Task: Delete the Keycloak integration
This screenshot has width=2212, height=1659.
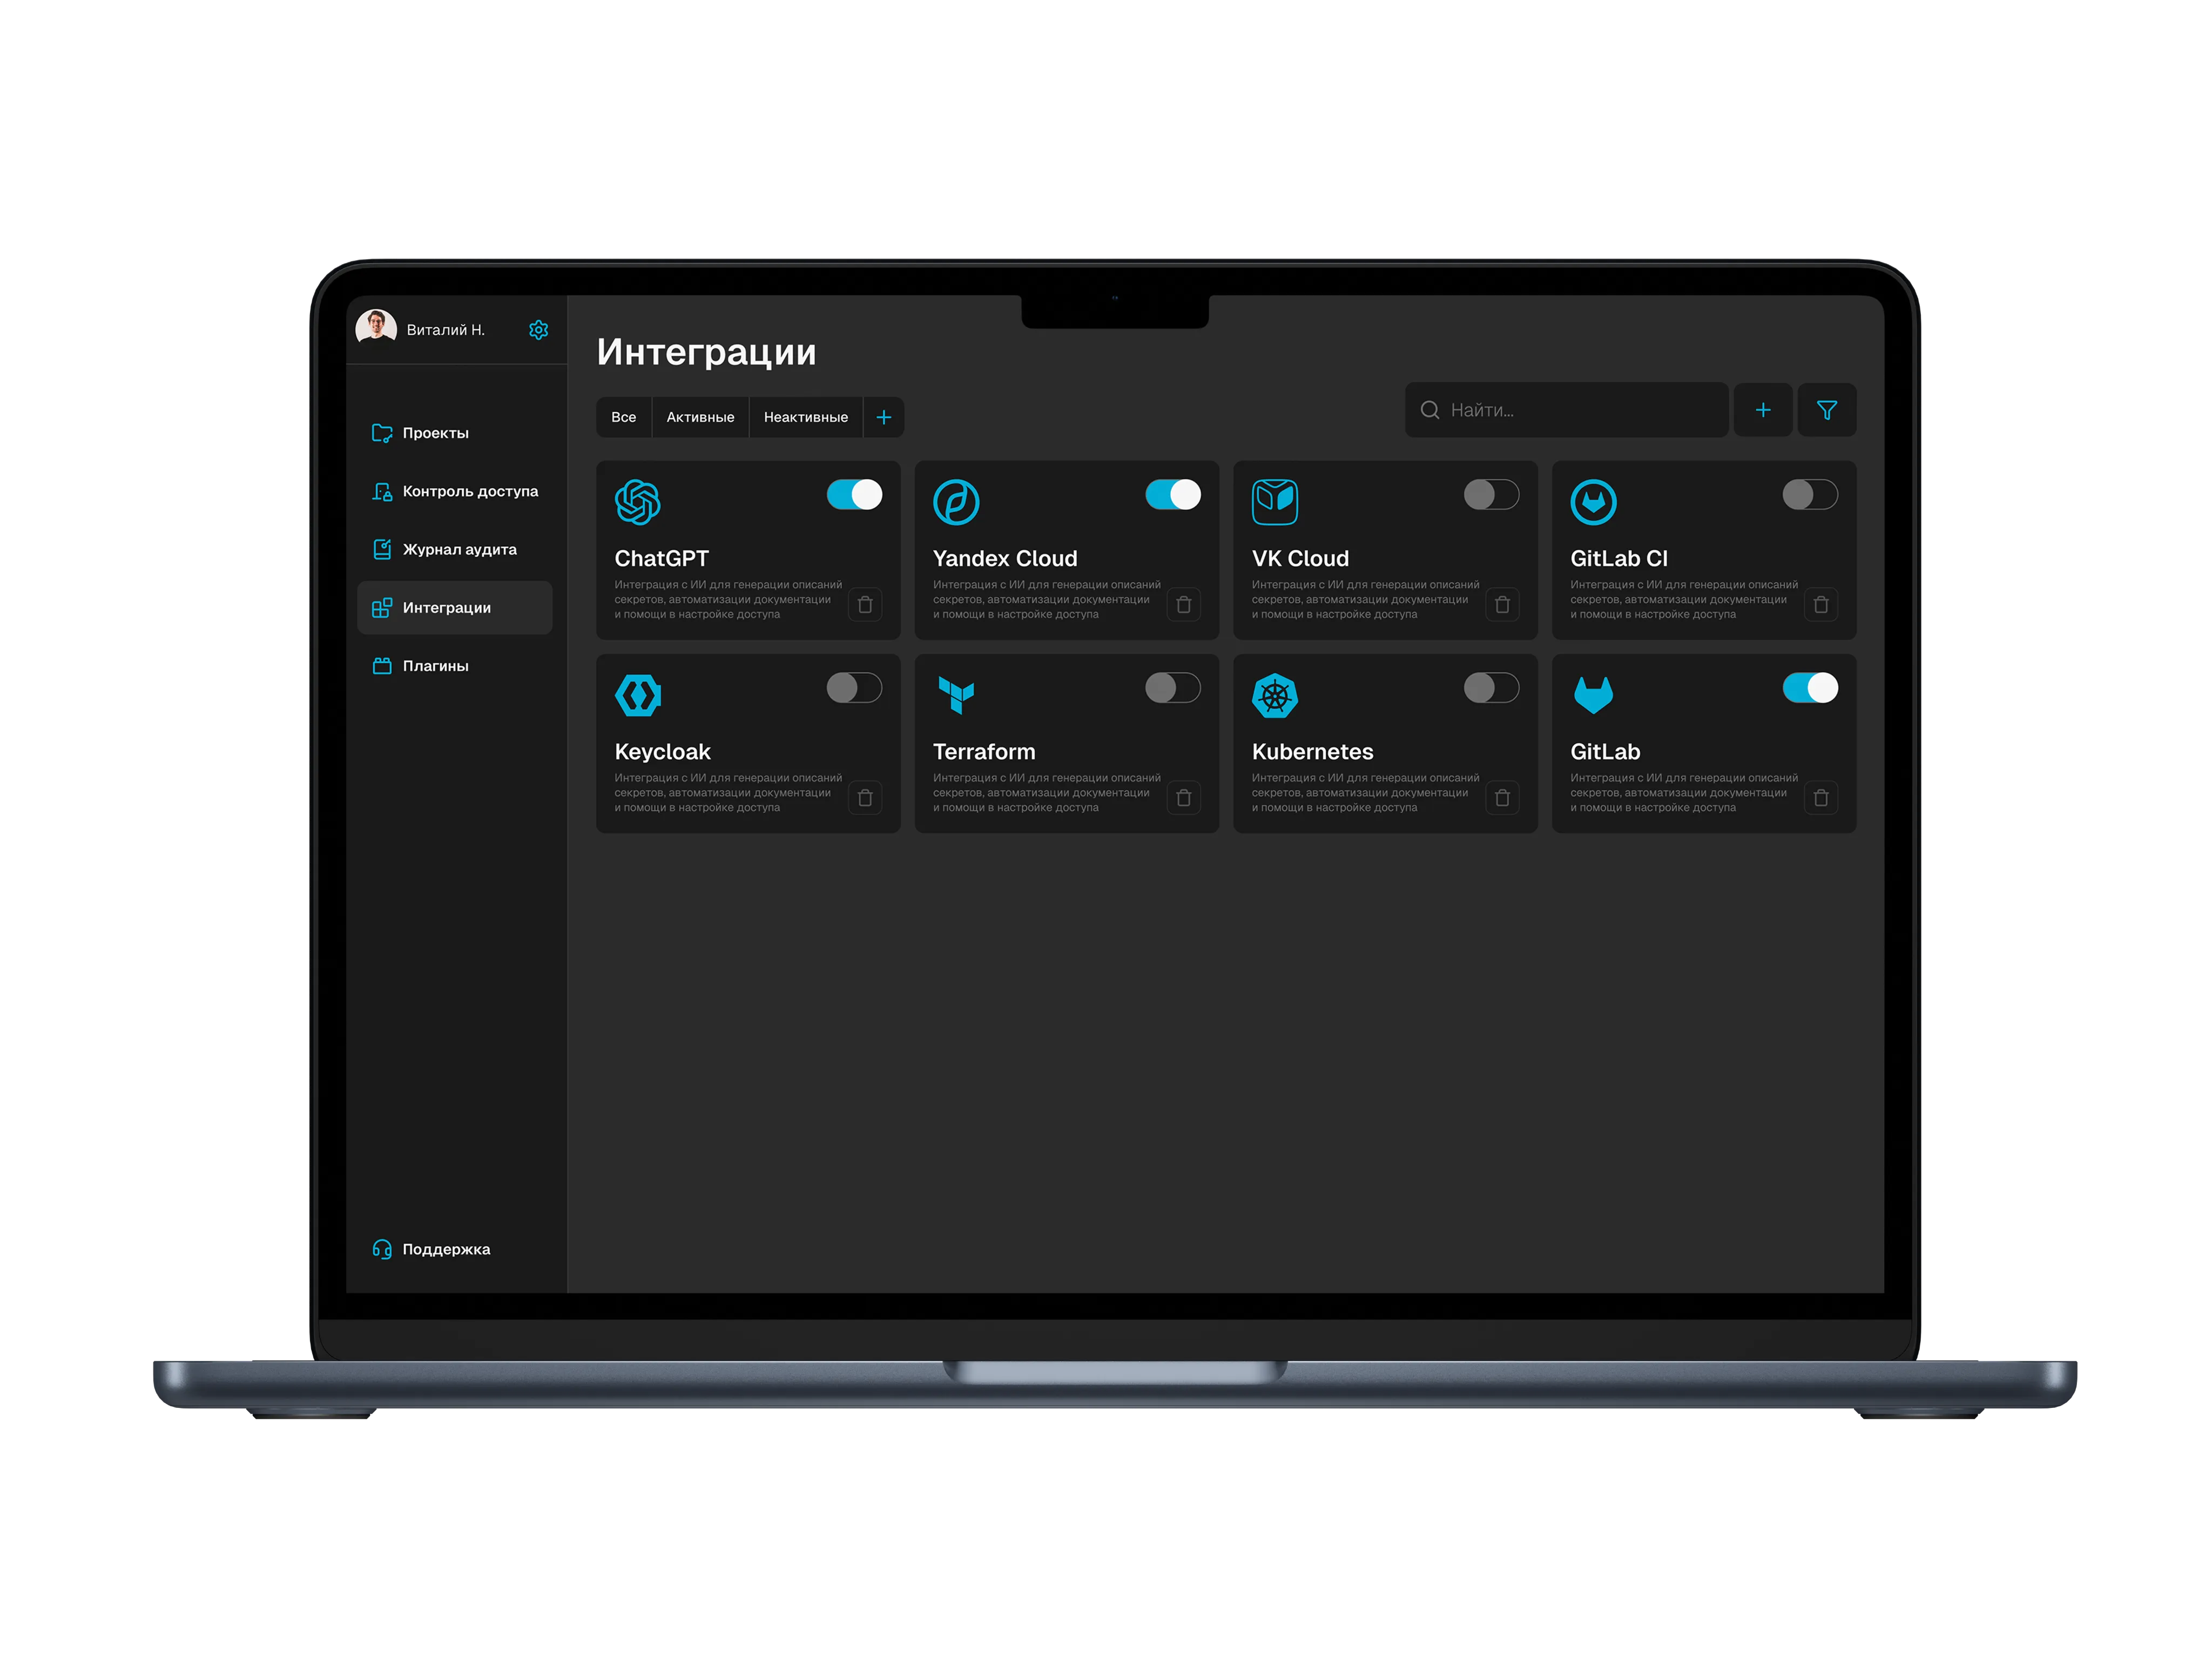Action: click(x=865, y=797)
